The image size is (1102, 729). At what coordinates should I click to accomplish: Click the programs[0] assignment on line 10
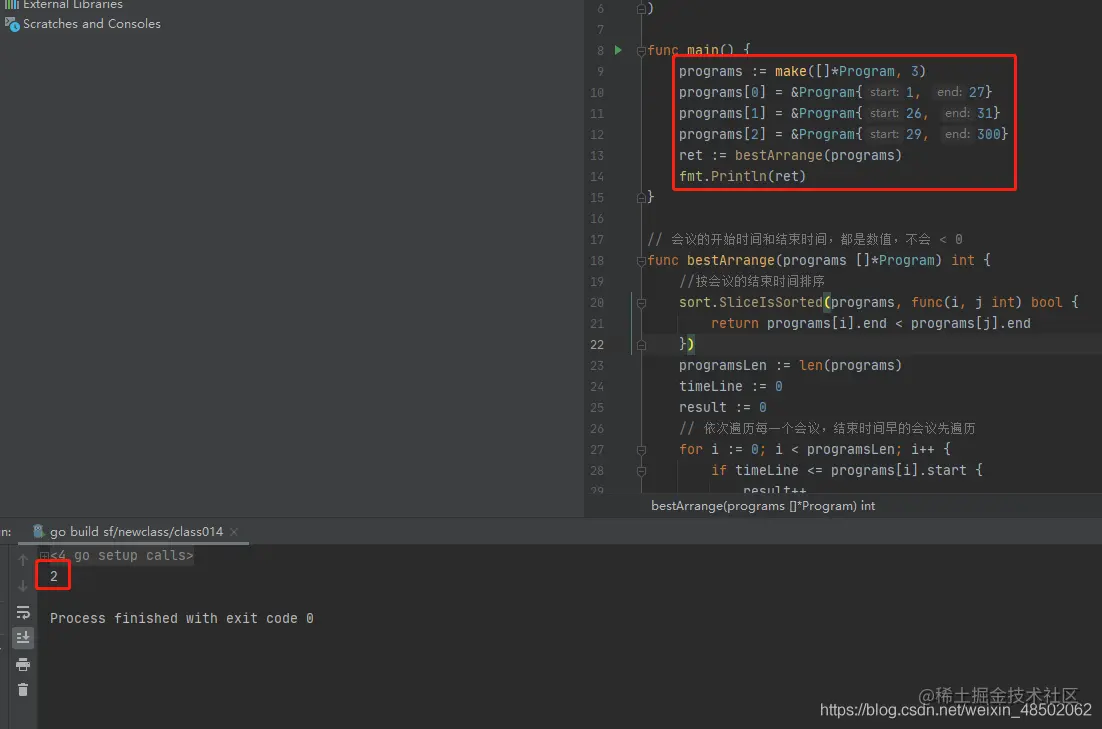click(x=835, y=92)
